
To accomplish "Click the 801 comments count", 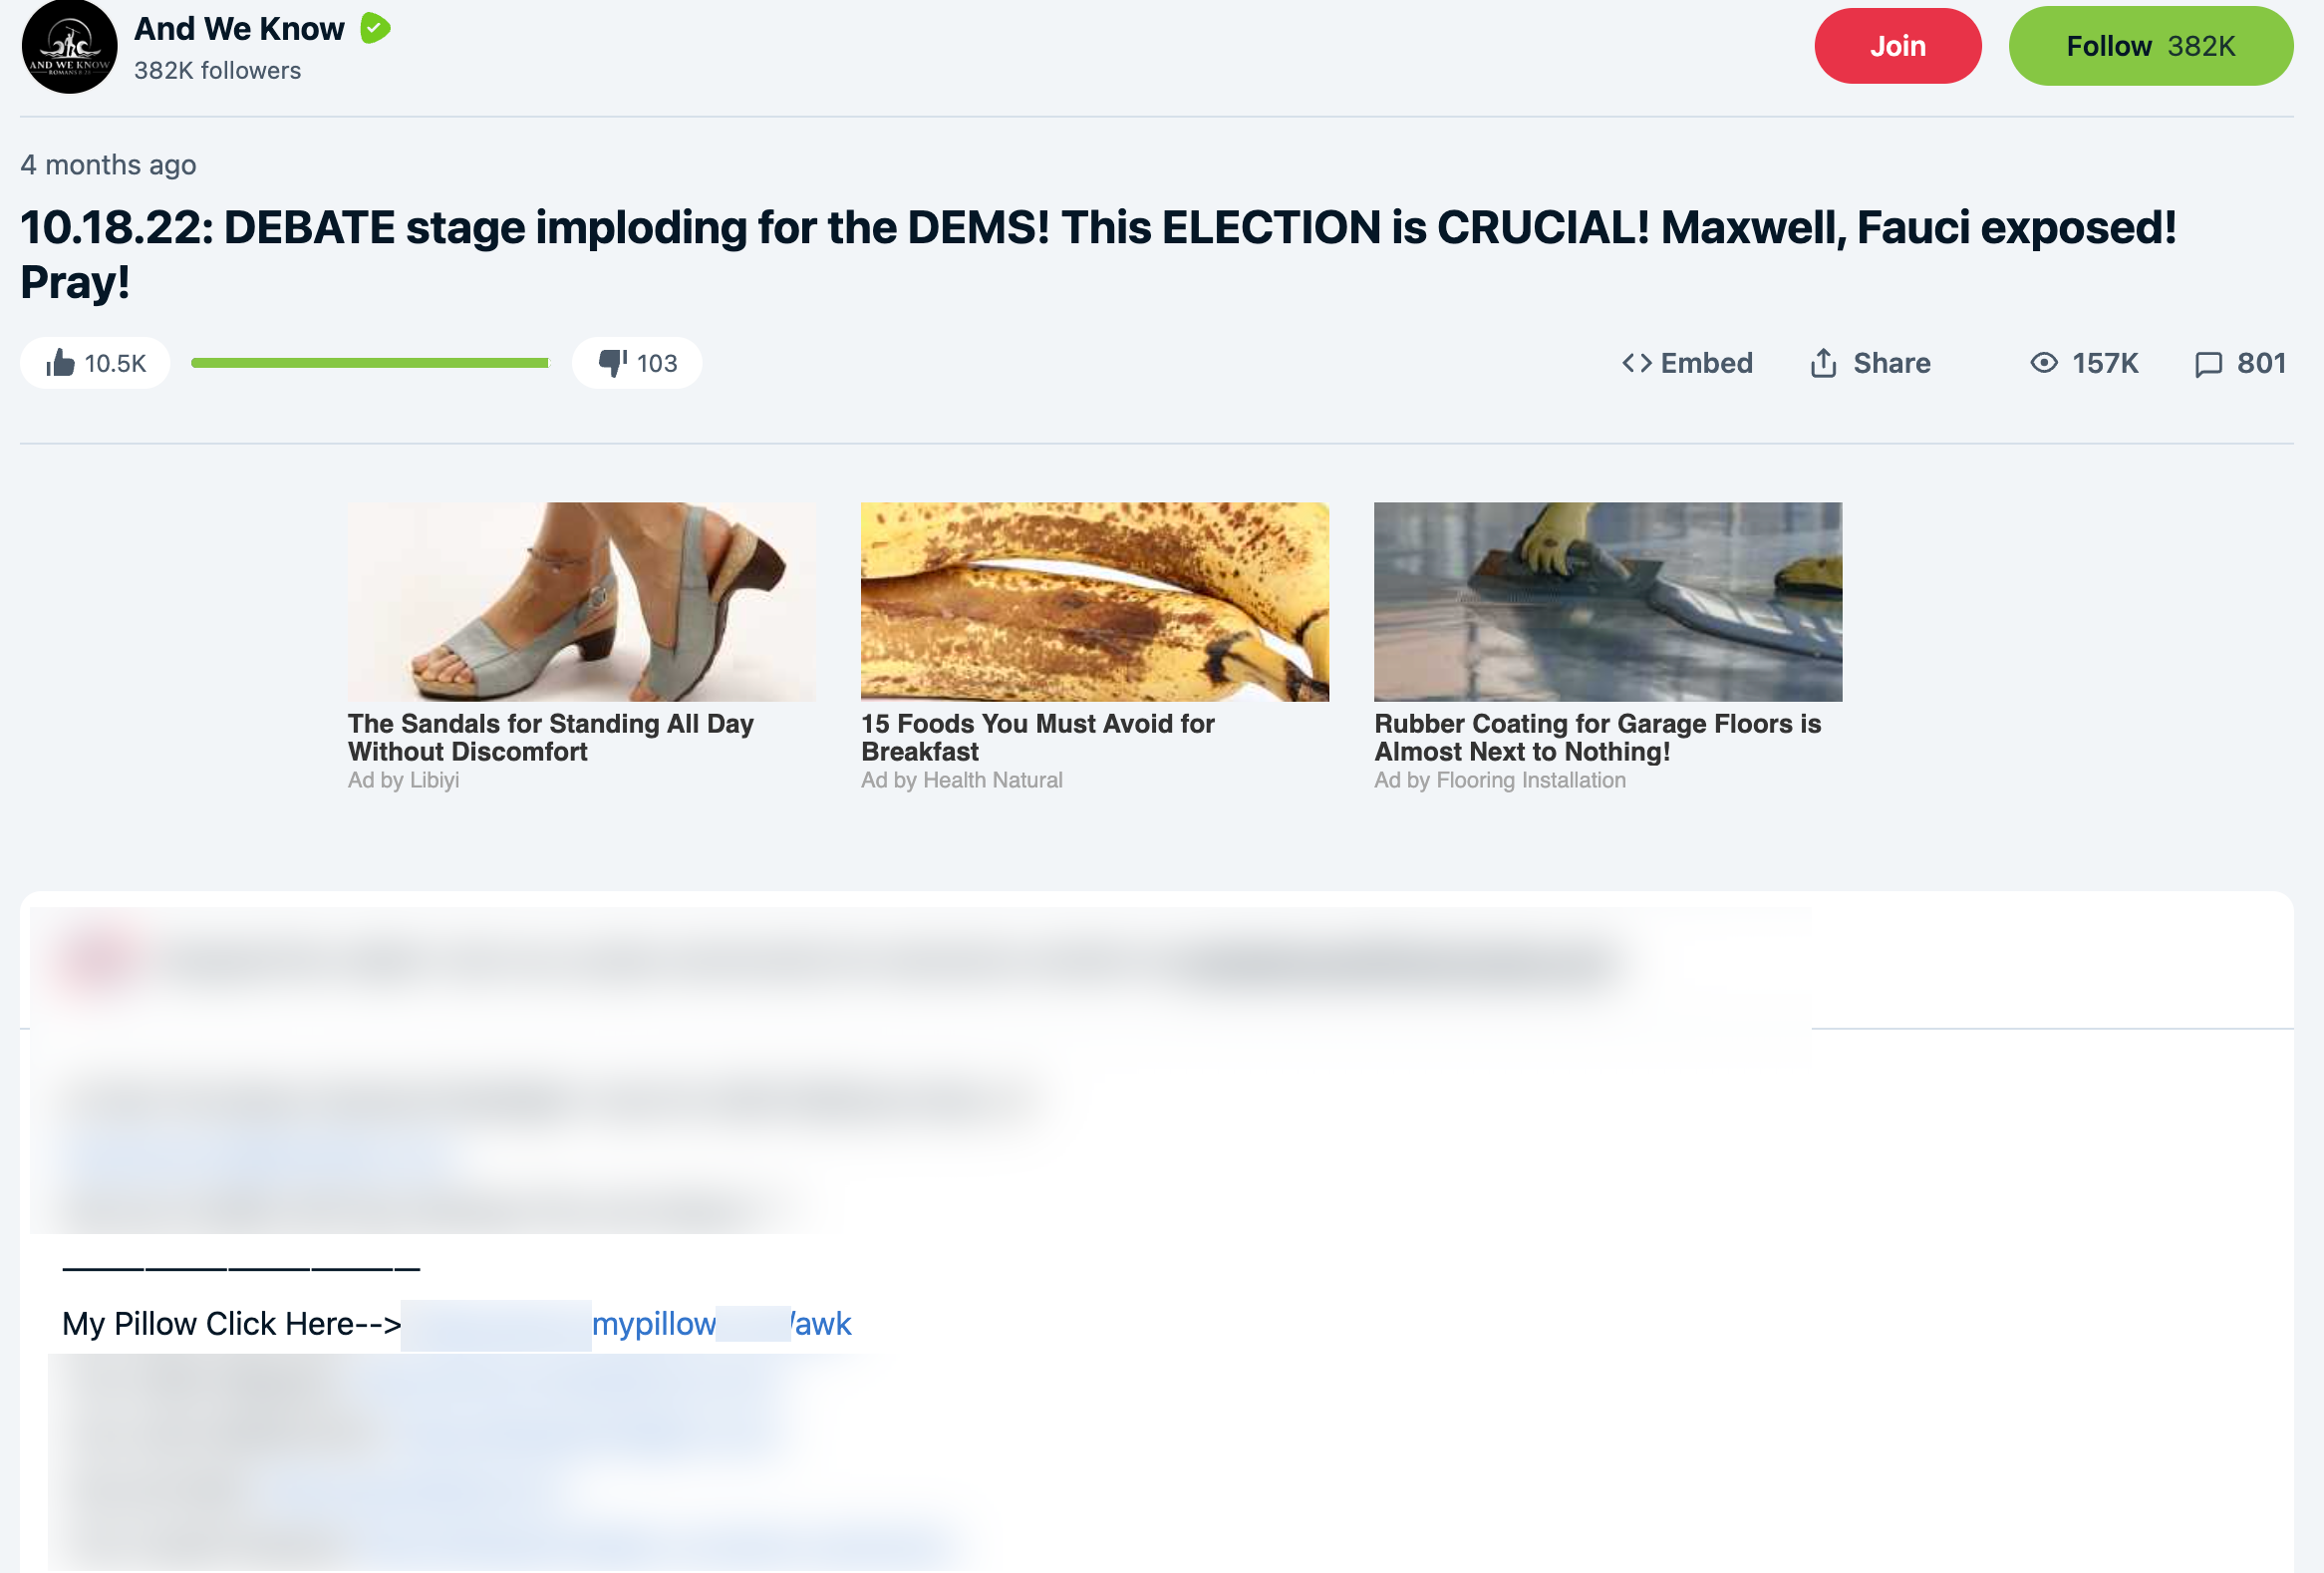I will 2261,363.
